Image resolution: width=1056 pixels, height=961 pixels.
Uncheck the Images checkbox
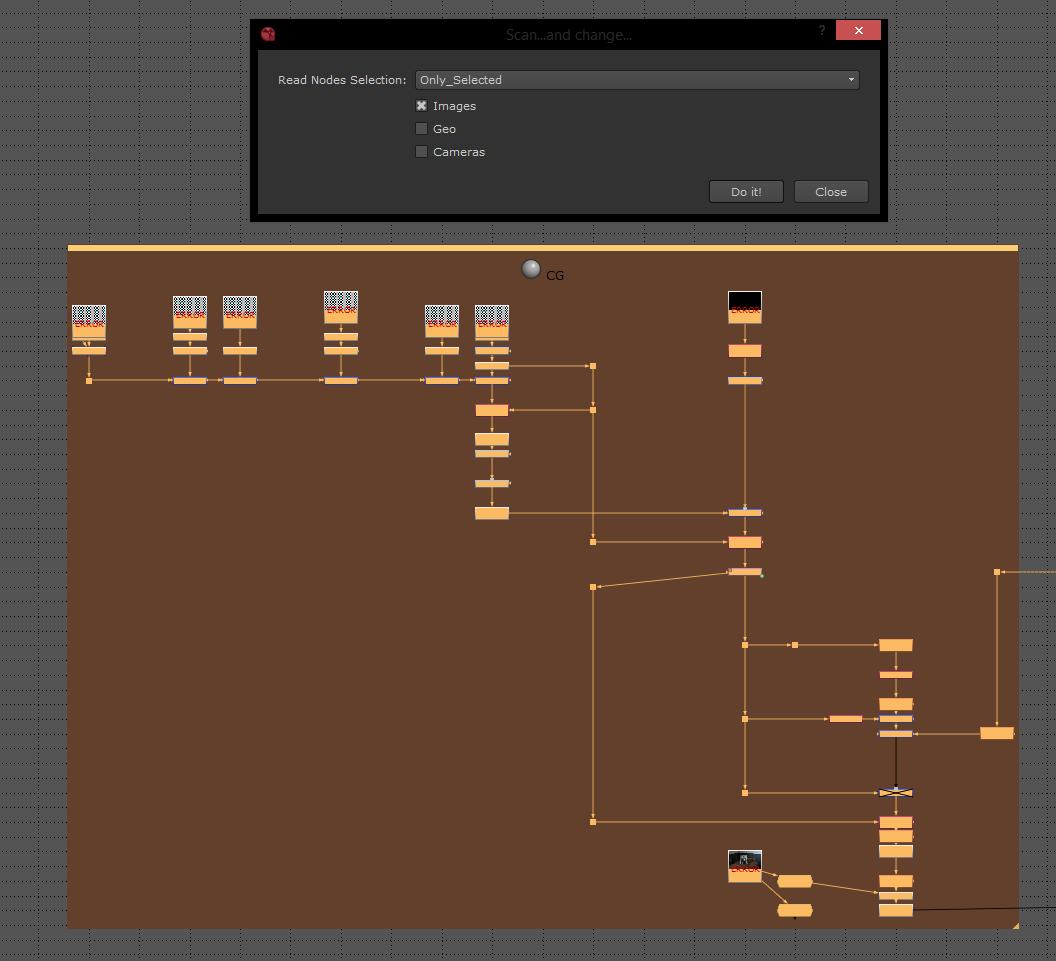point(421,106)
